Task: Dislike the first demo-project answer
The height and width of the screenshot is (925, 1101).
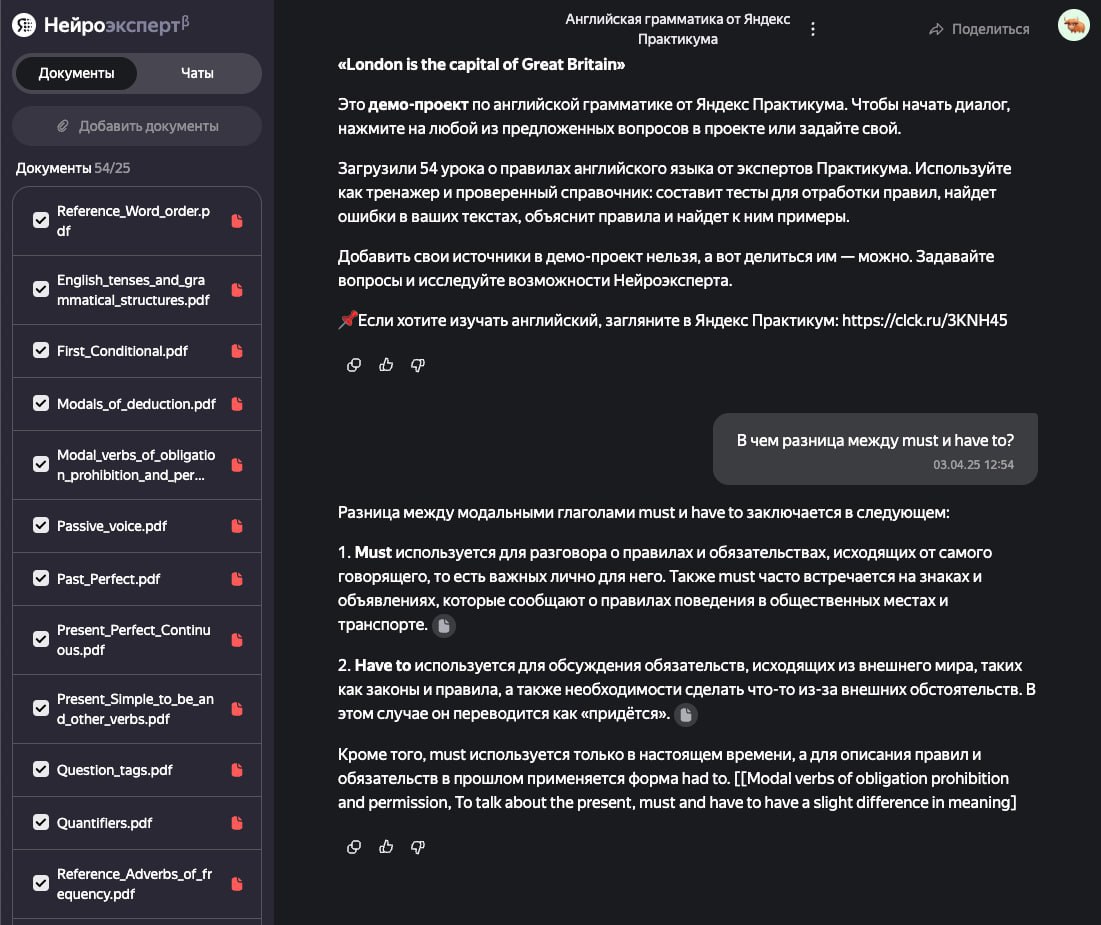Action: coord(418,365)
